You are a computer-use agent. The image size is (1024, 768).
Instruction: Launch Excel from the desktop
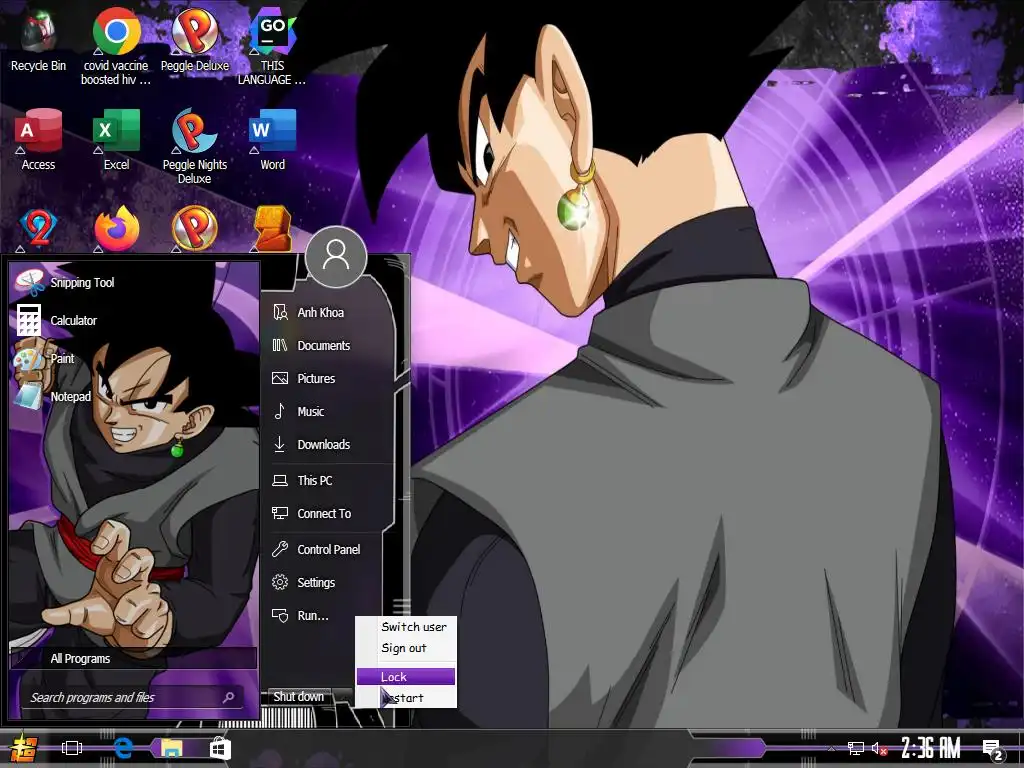(116, 140)
